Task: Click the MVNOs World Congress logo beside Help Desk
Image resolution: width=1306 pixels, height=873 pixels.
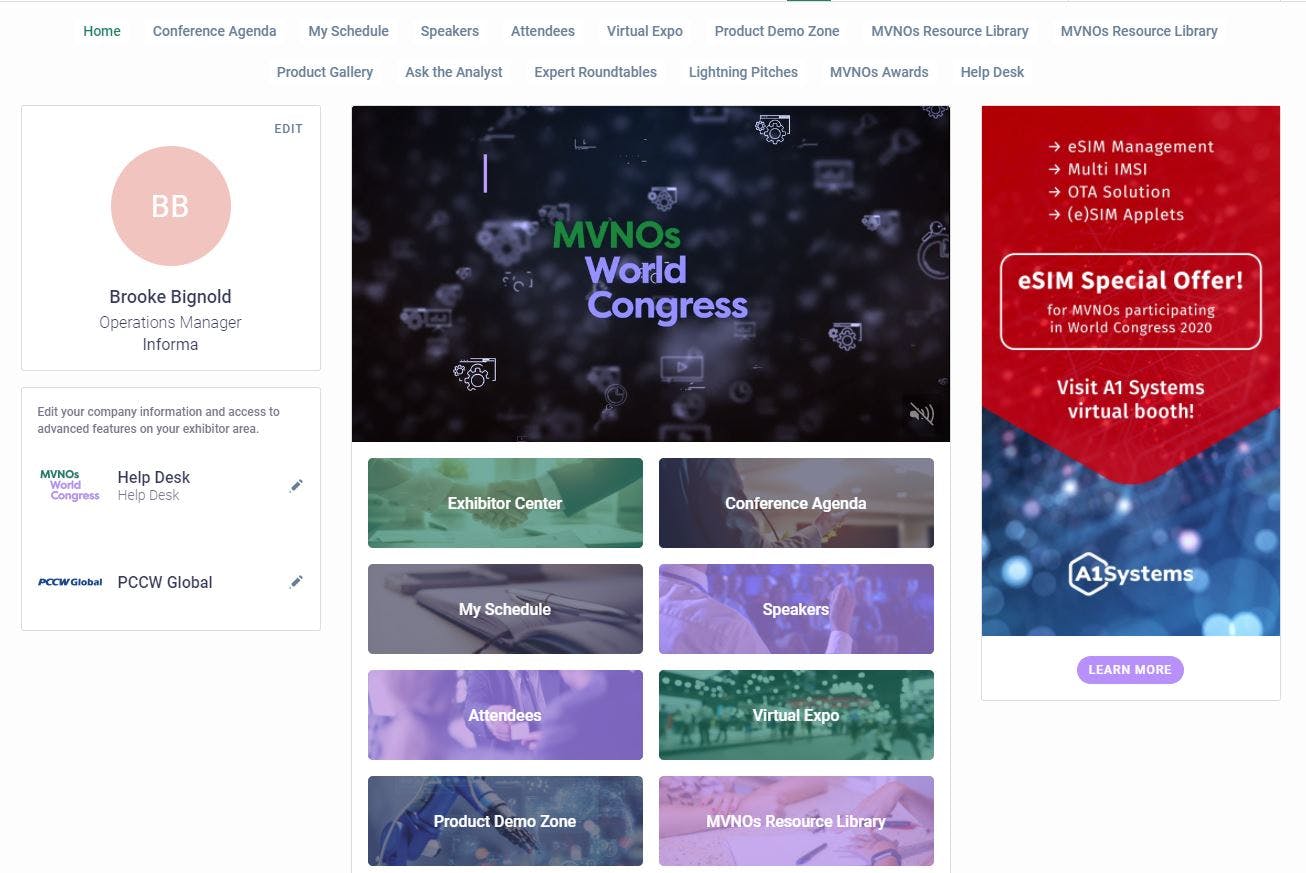Action: point(70,485)
